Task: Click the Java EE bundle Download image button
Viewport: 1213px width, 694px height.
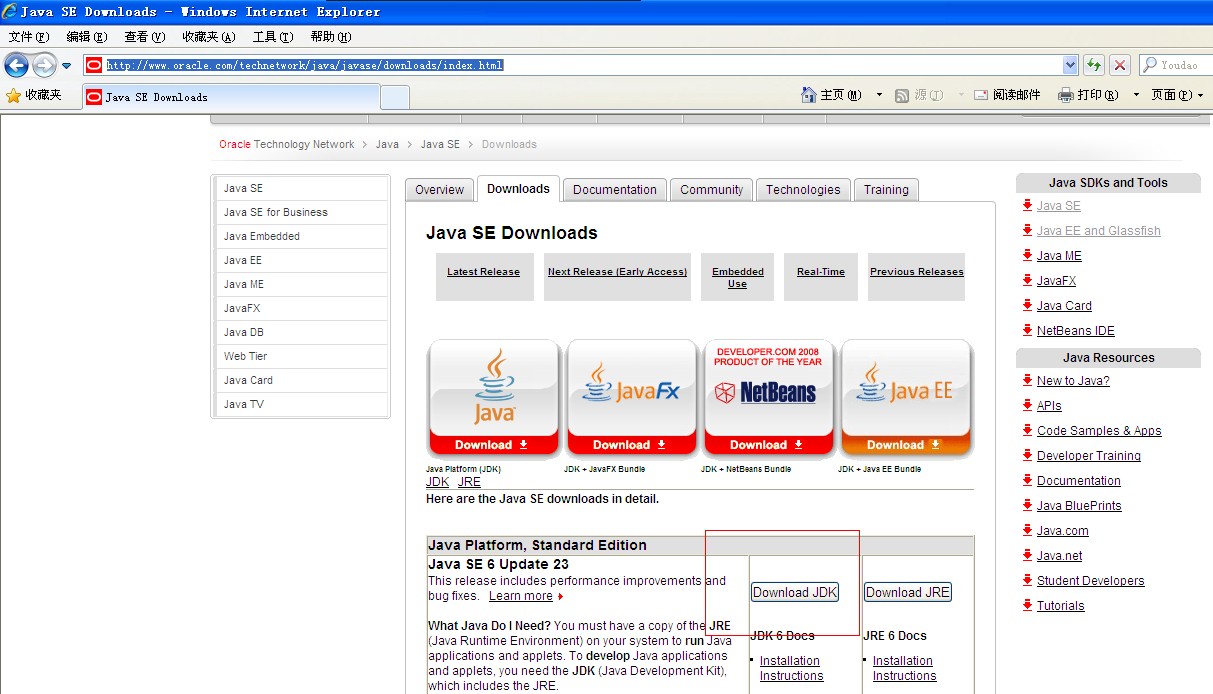Action: tap(906, 398)
